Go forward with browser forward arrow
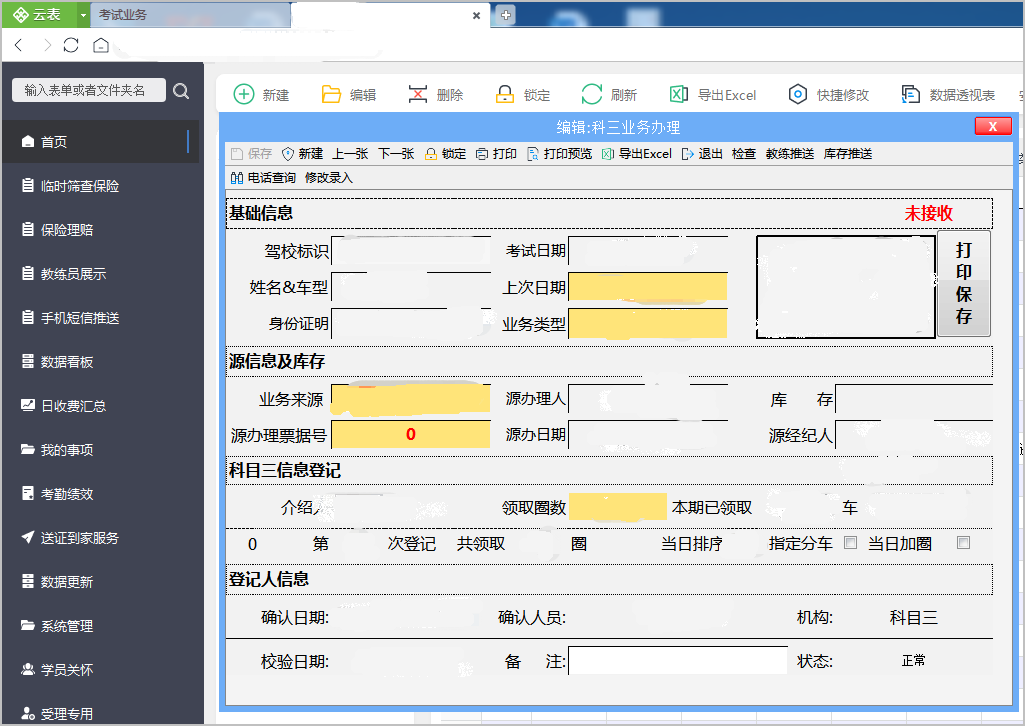1025x726 pixels. 46,45
